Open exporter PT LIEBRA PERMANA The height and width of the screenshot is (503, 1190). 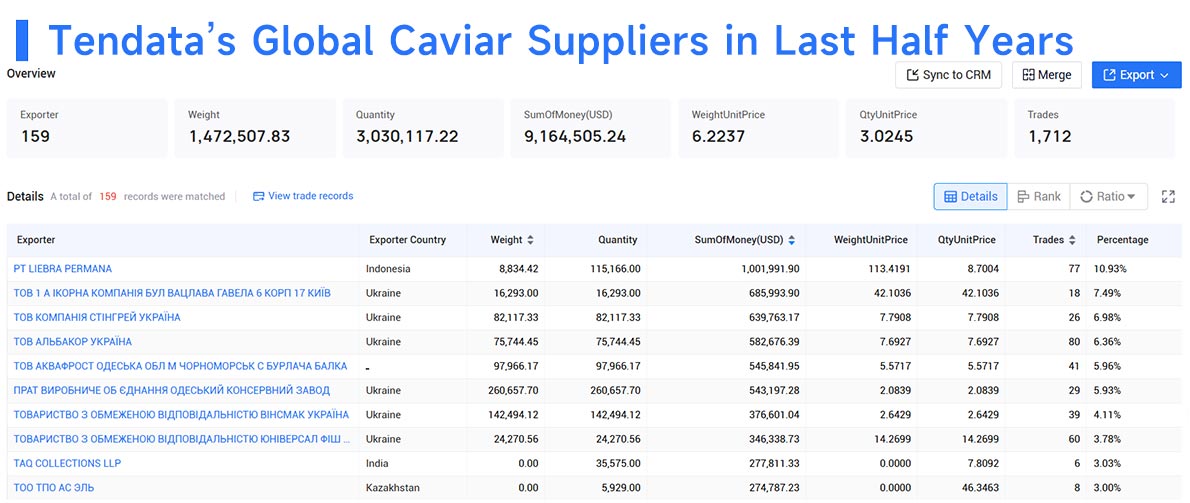coord(63,269)
